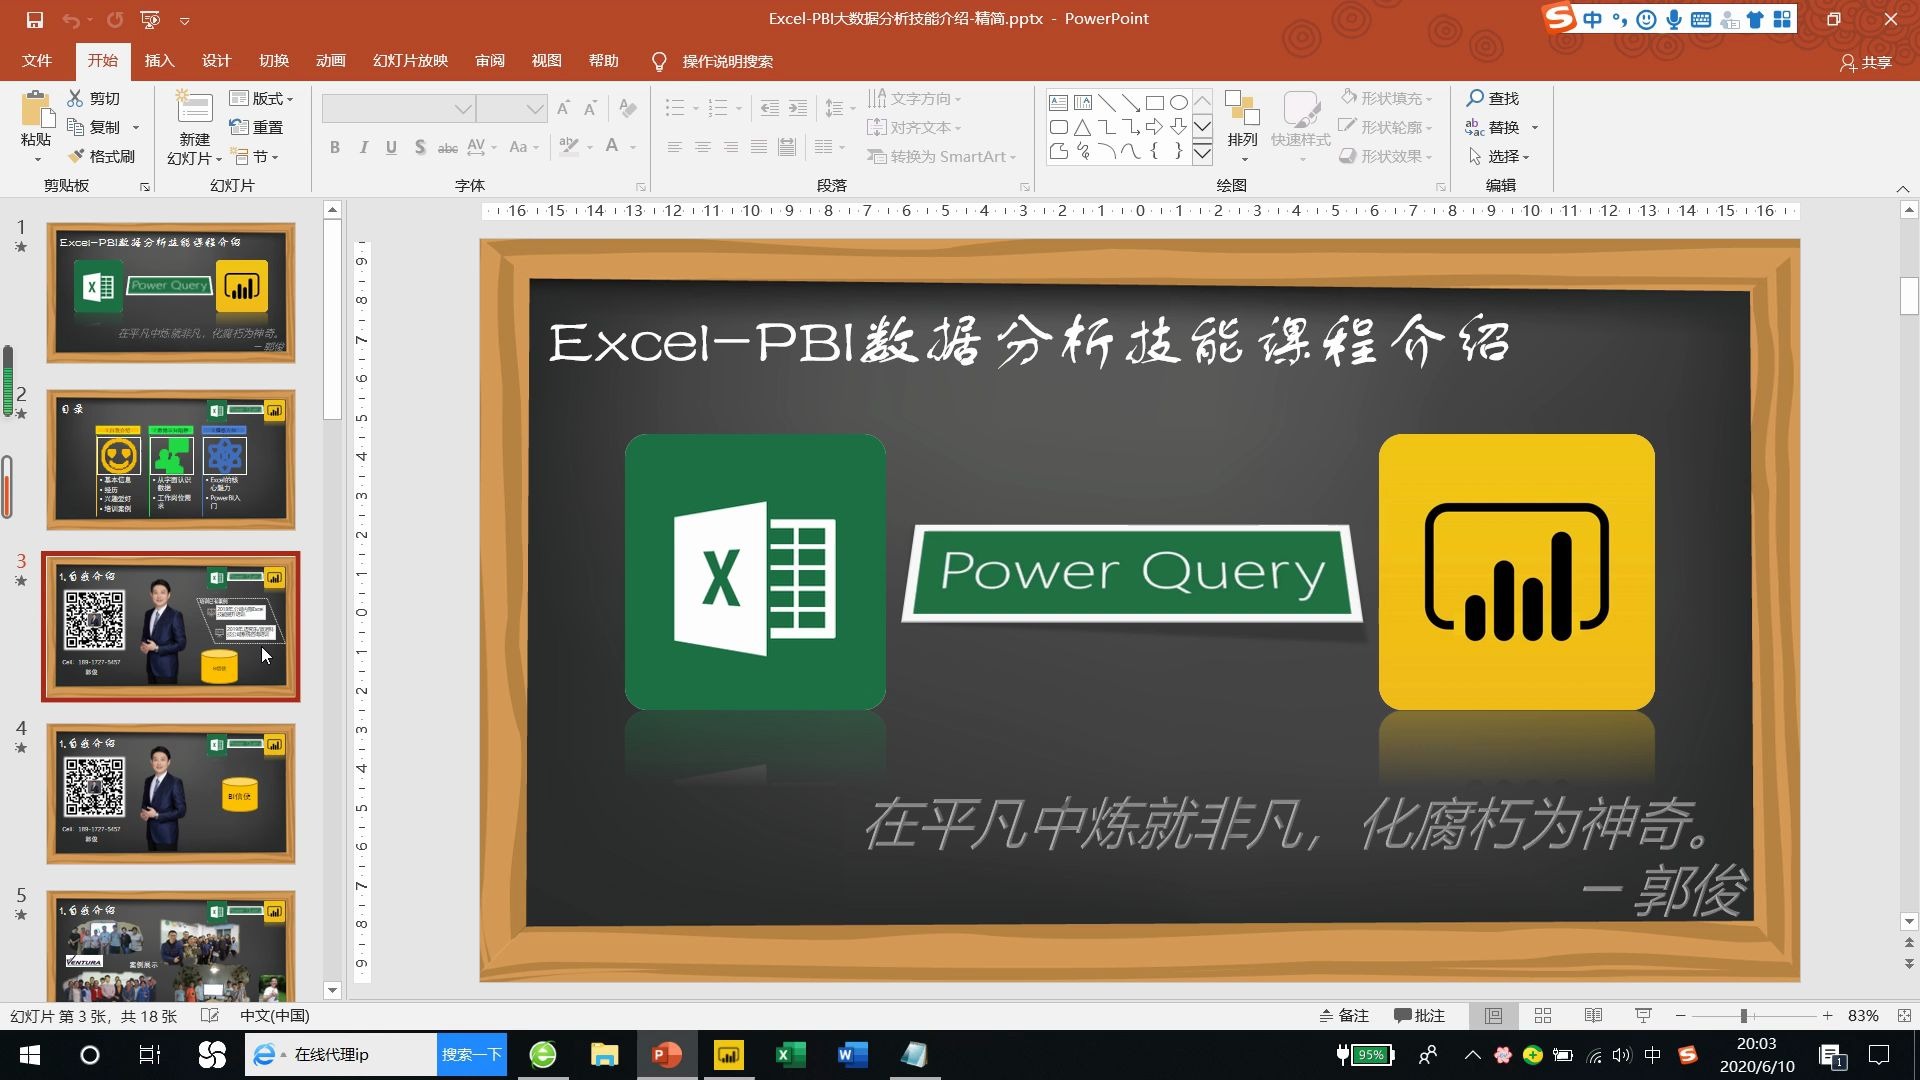Toggle italic formatting
The image size is (1920, 1080).
(x=363, y=147)
